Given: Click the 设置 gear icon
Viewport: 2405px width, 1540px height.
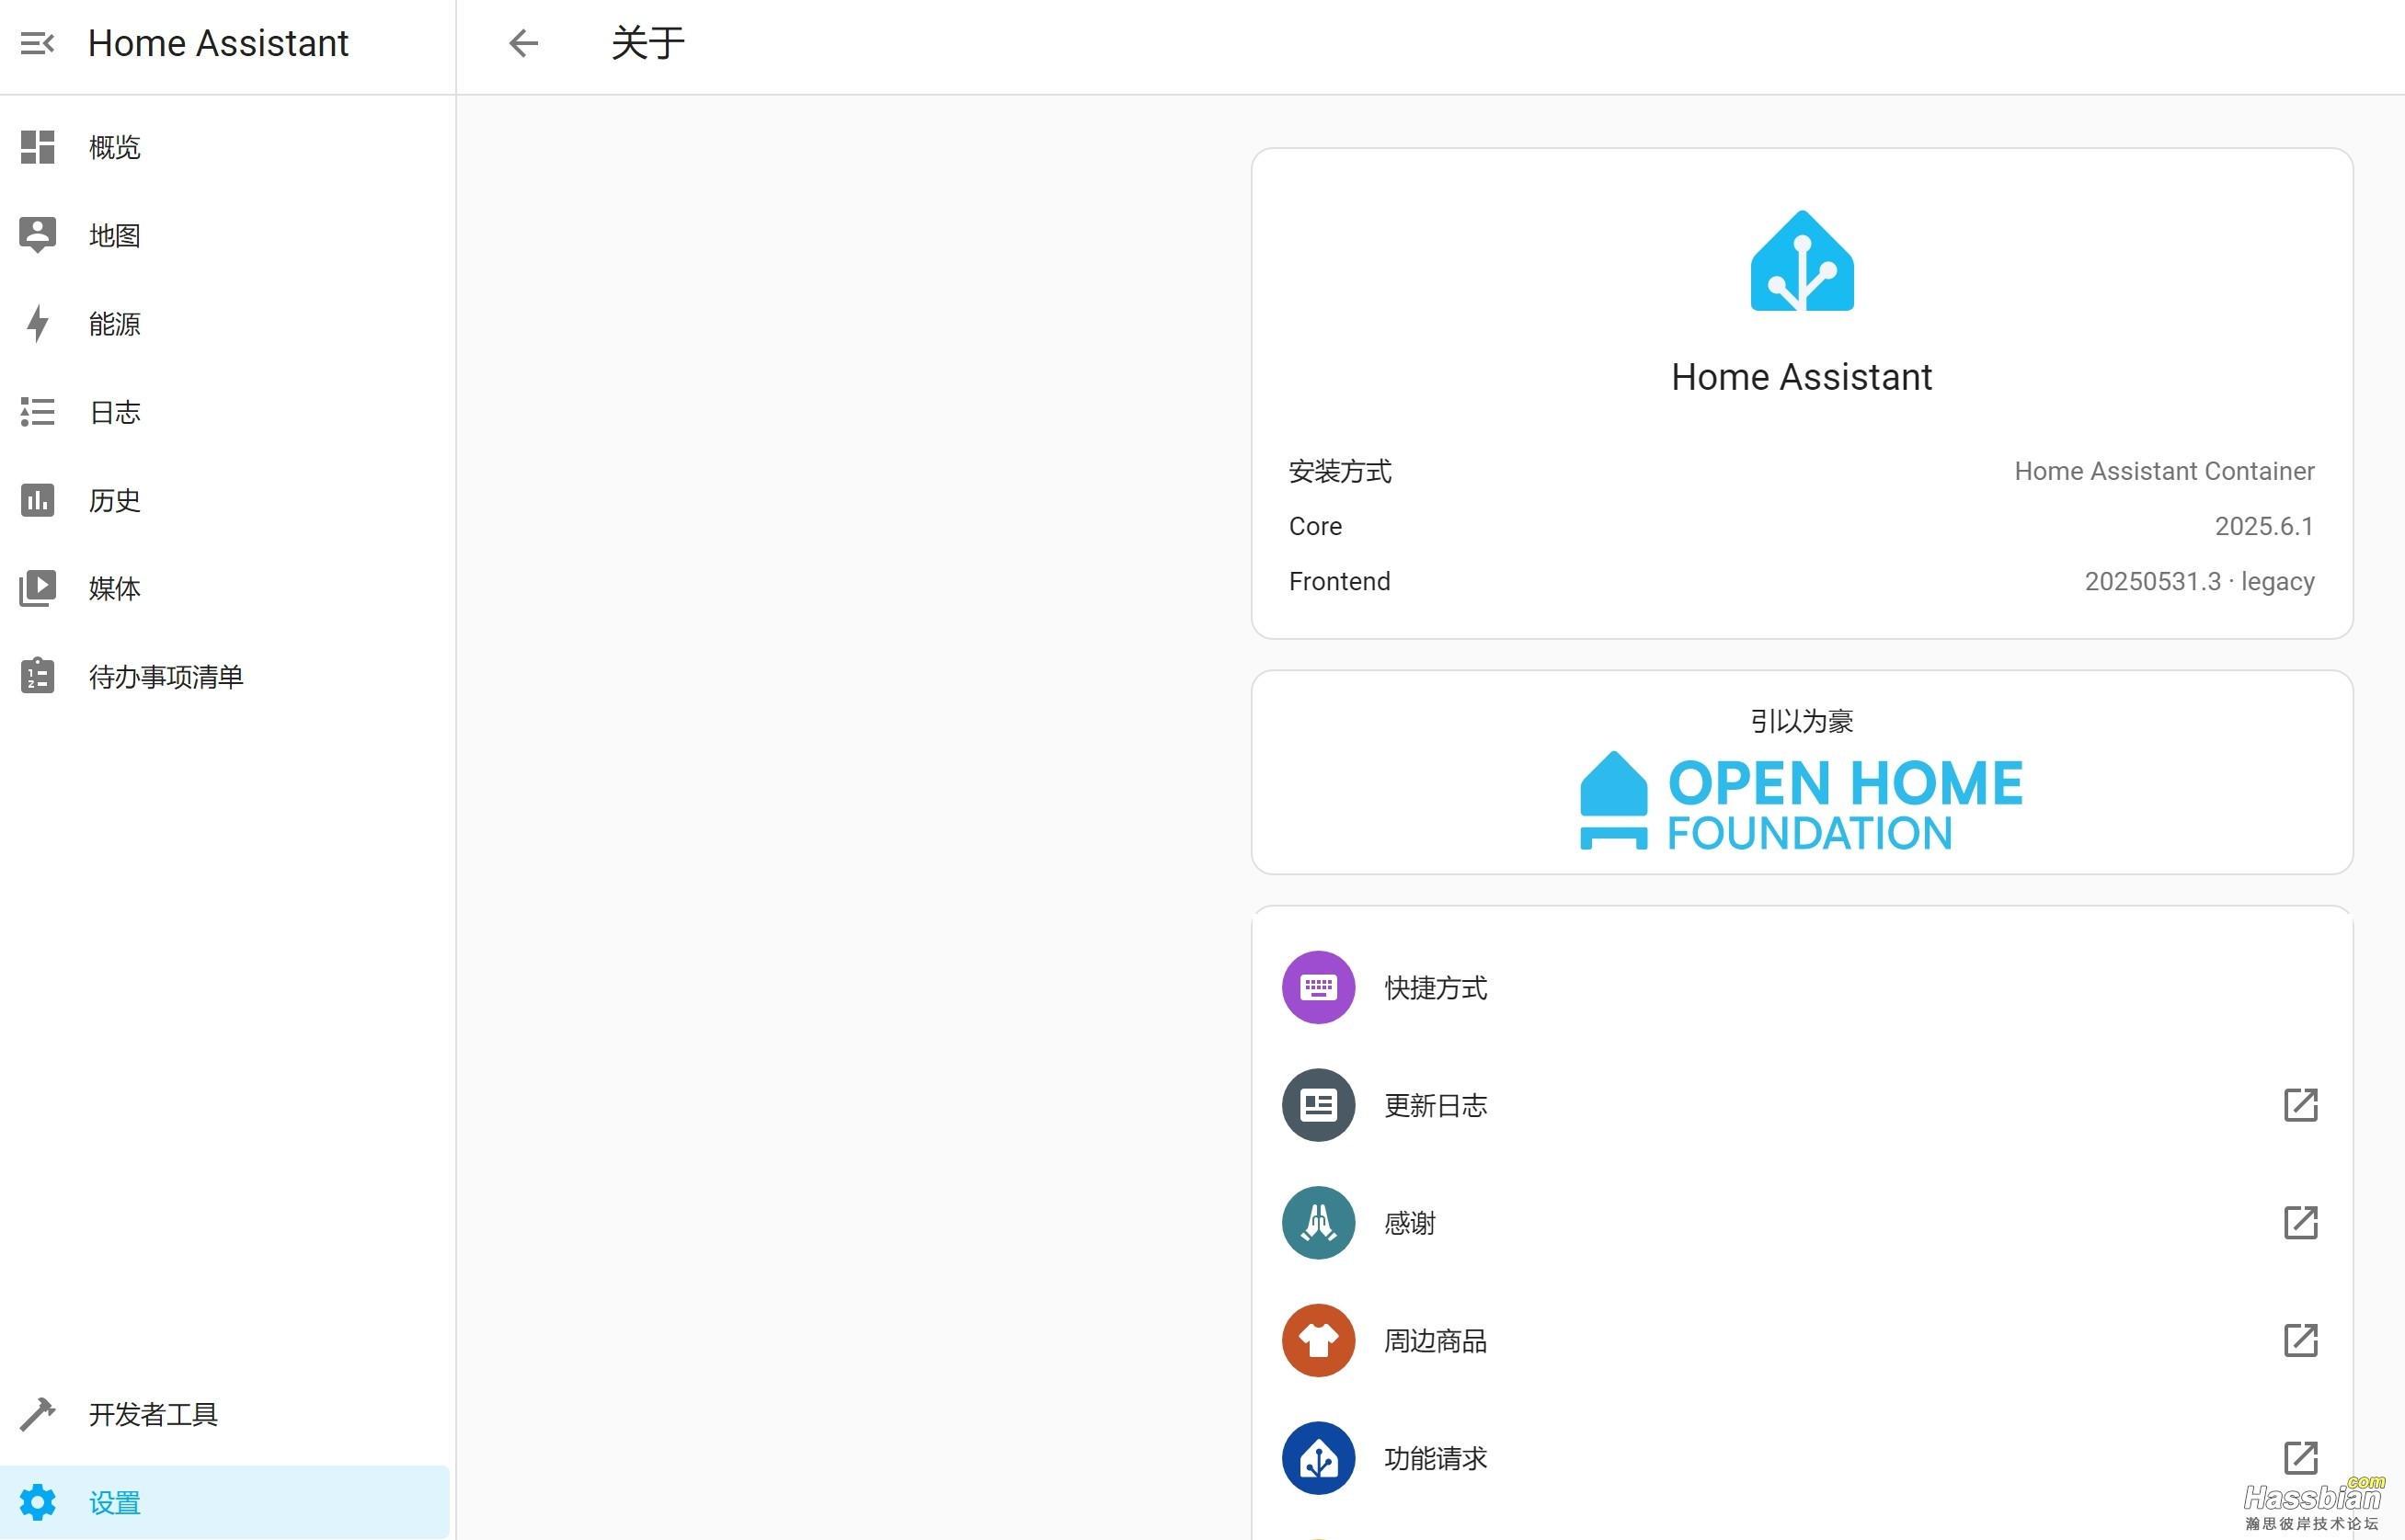Looking at the screenshot, I should tap(38, 1502).
